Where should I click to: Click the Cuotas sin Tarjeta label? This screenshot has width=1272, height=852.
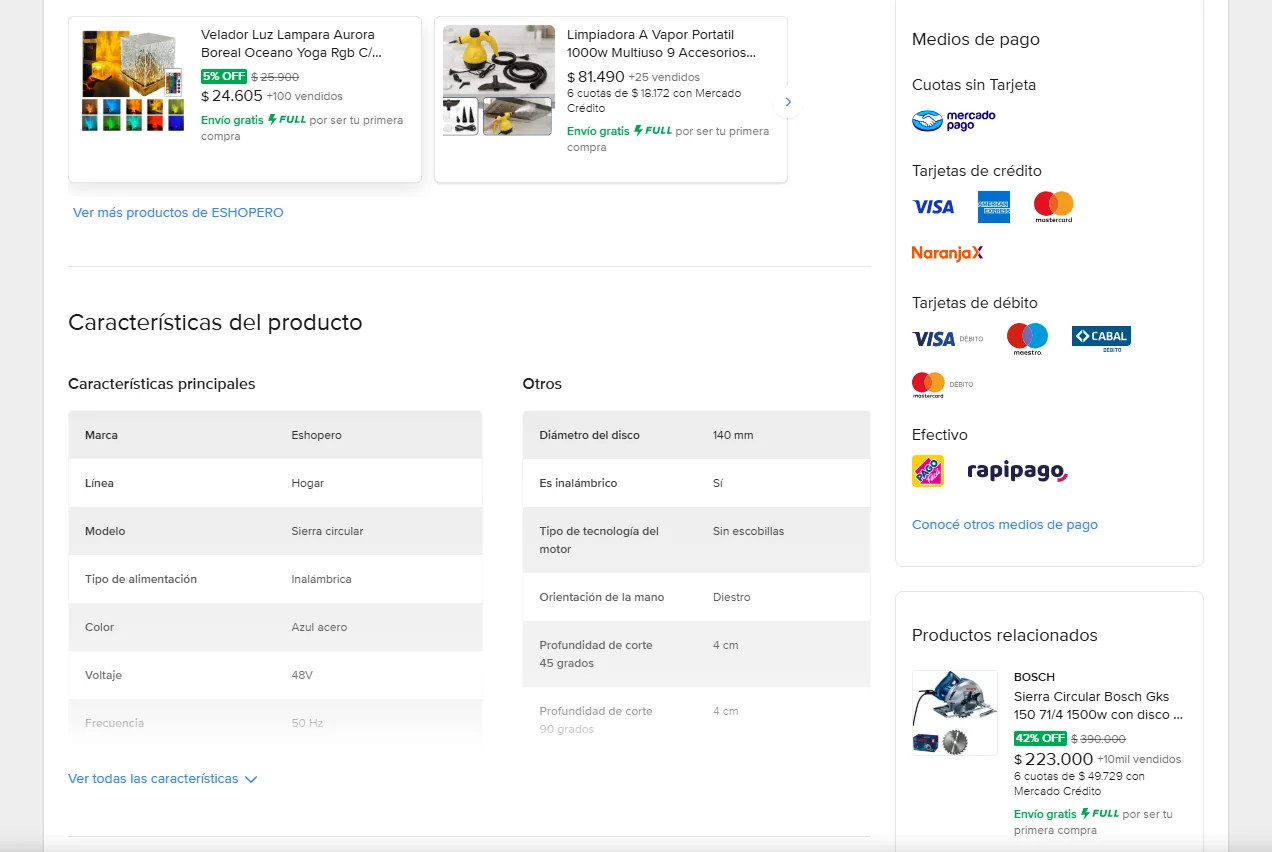click(x=974, y=86)
